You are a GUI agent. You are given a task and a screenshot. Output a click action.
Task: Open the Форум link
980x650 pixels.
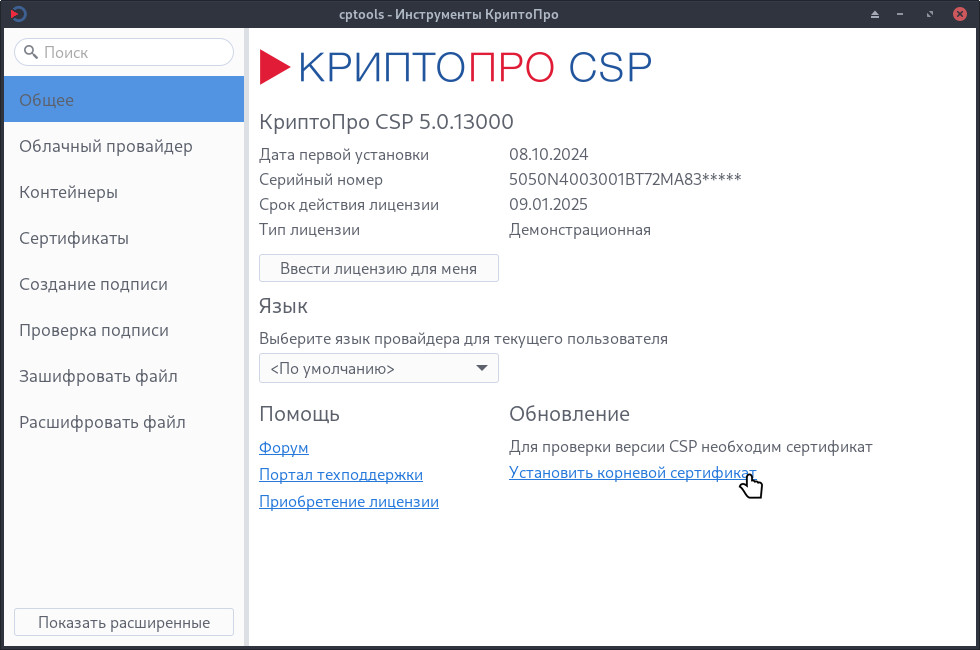tap(283, 448)
